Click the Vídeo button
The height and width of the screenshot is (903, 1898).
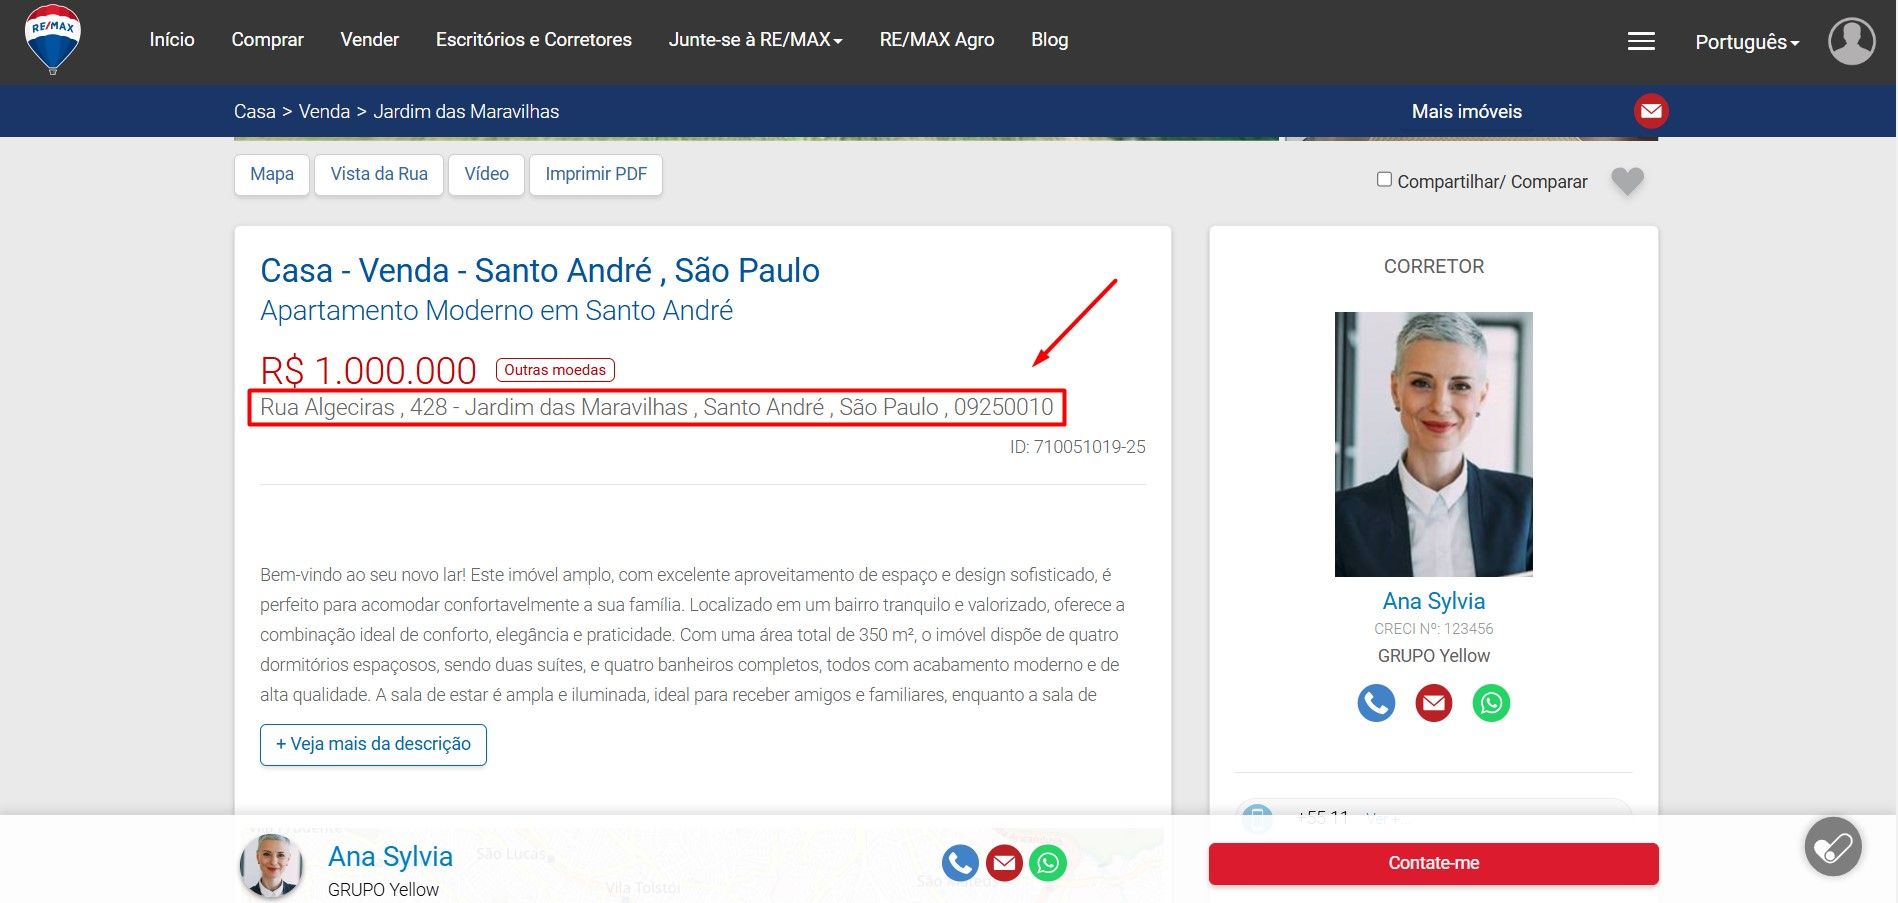[487, 174]
